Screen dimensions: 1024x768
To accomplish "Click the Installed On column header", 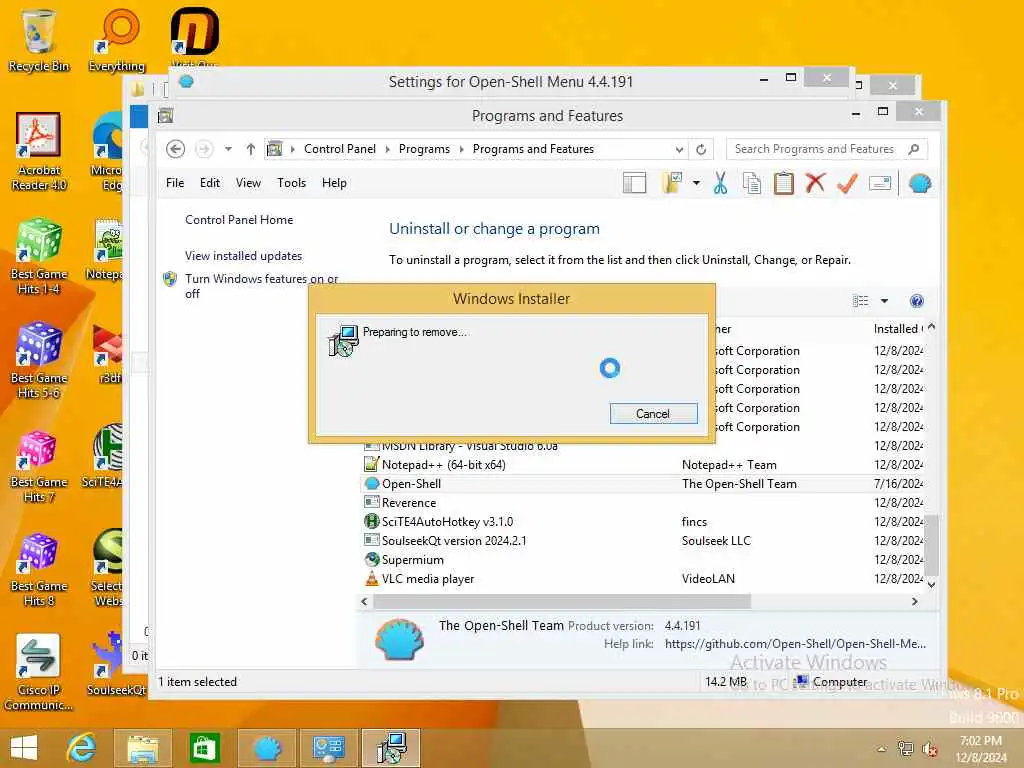I will (898, 329).
